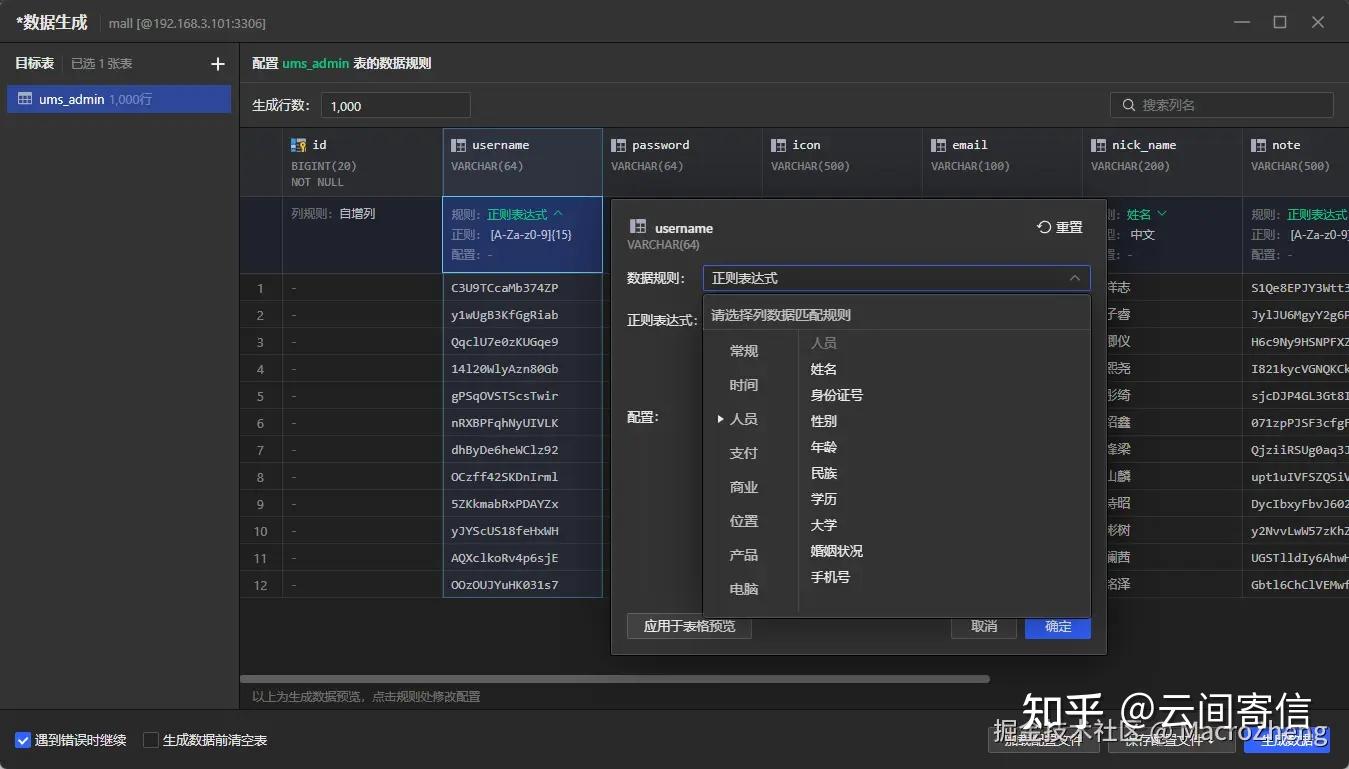The width and height of the screenshot is (1349, 769).
Task: Click the id column key icon
Action: (298, 145)
